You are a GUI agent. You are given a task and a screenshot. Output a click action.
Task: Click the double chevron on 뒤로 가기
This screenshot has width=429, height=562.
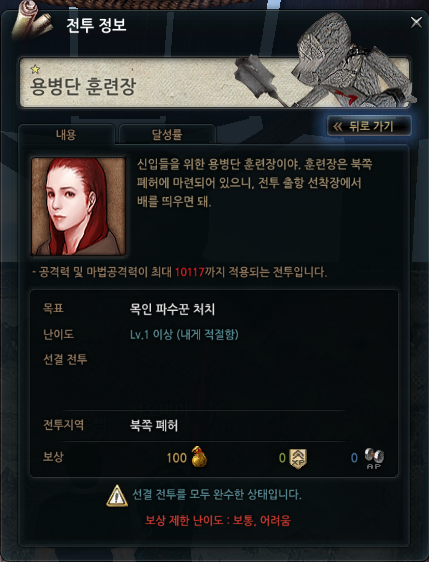pos(338,126)
